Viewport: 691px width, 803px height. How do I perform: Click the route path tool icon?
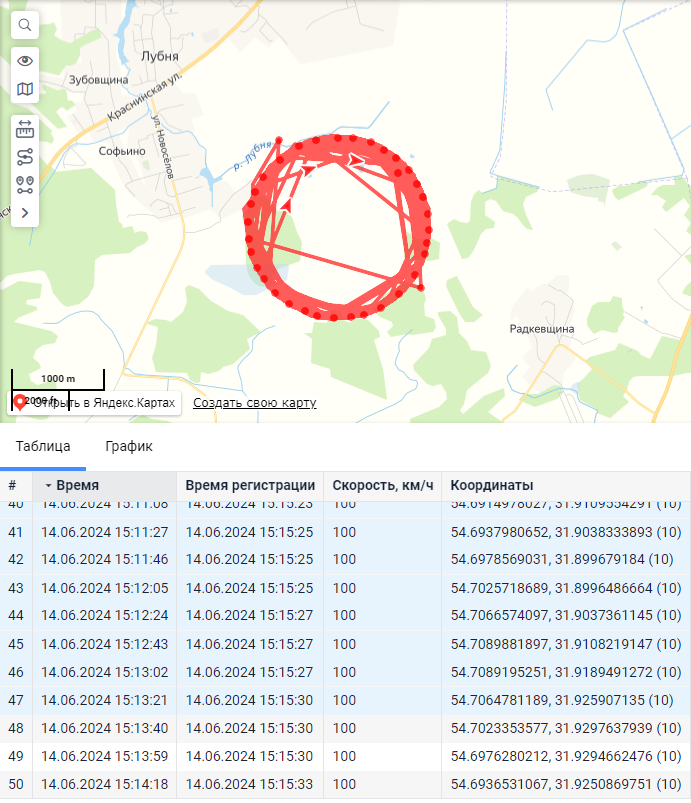tap(25, 157)
